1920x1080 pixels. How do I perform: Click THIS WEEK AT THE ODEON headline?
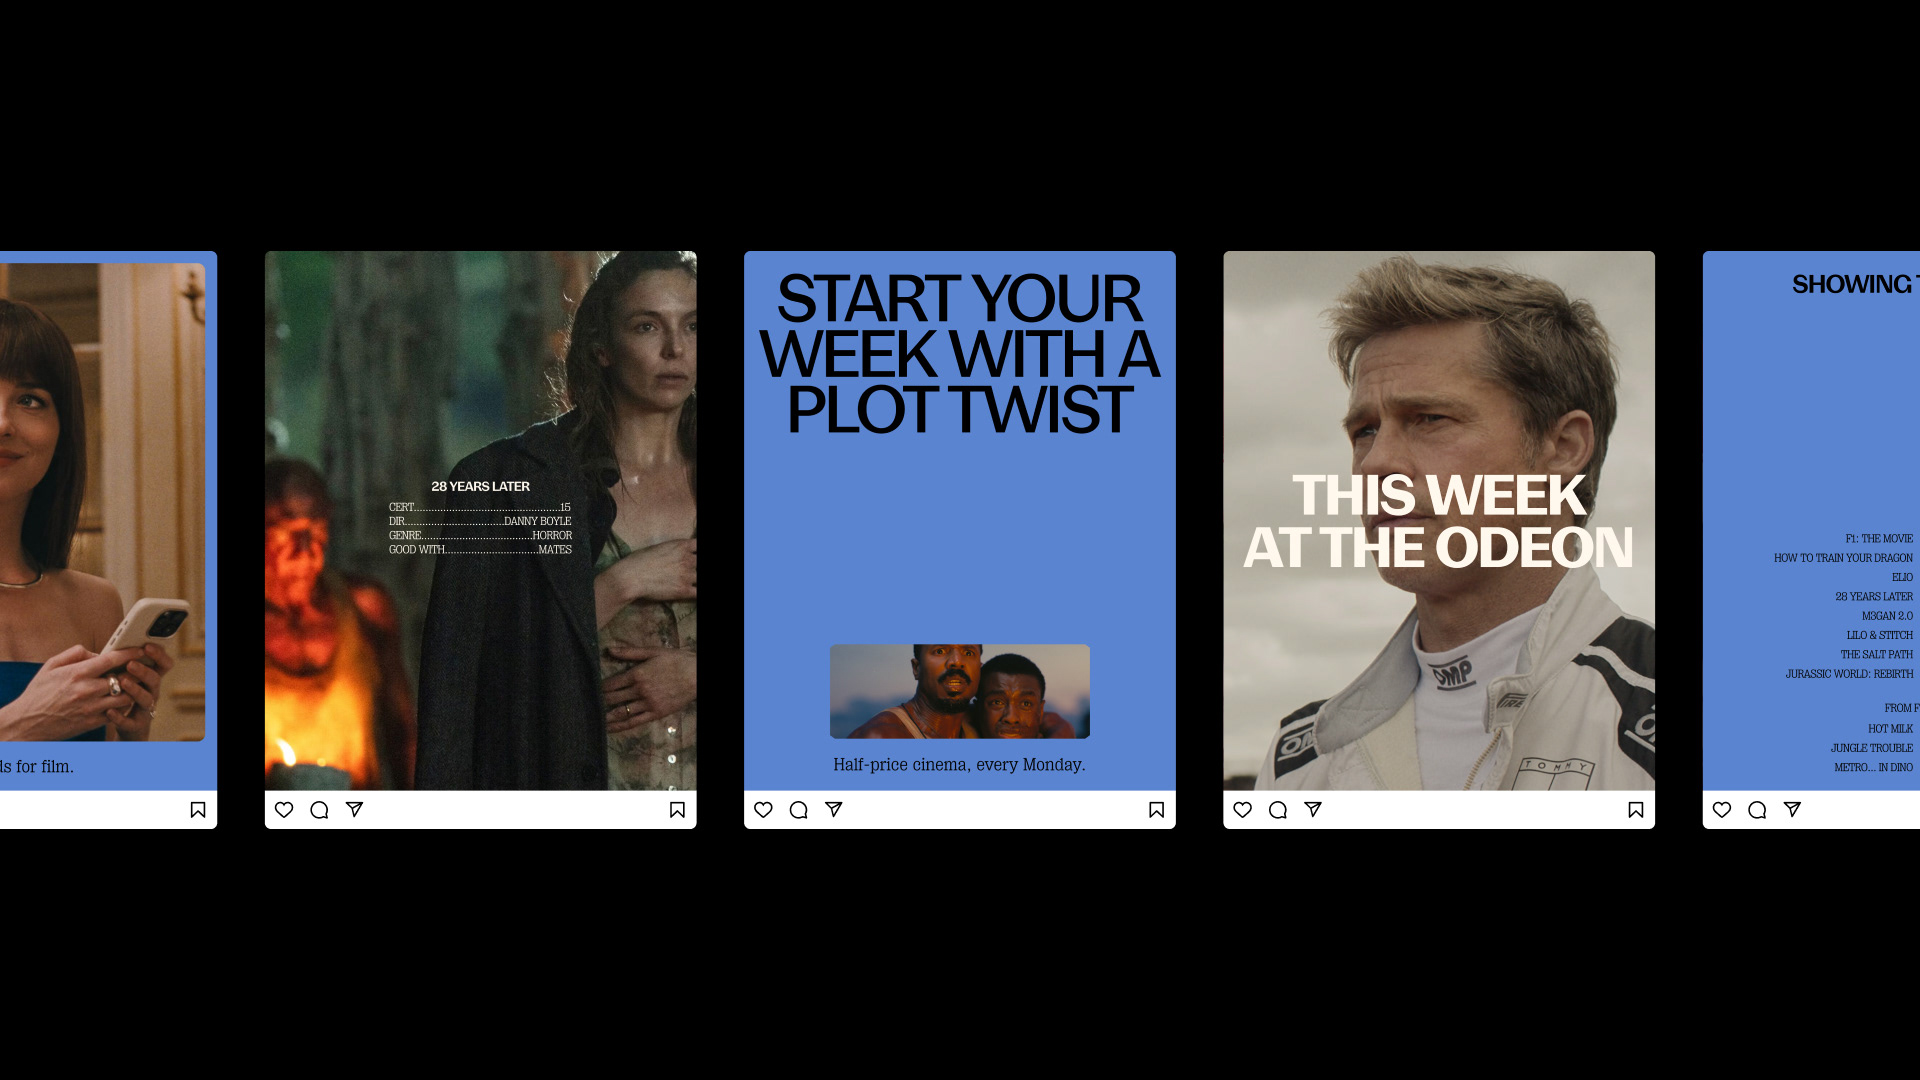pyautogui.click(x=1438, y=521)
